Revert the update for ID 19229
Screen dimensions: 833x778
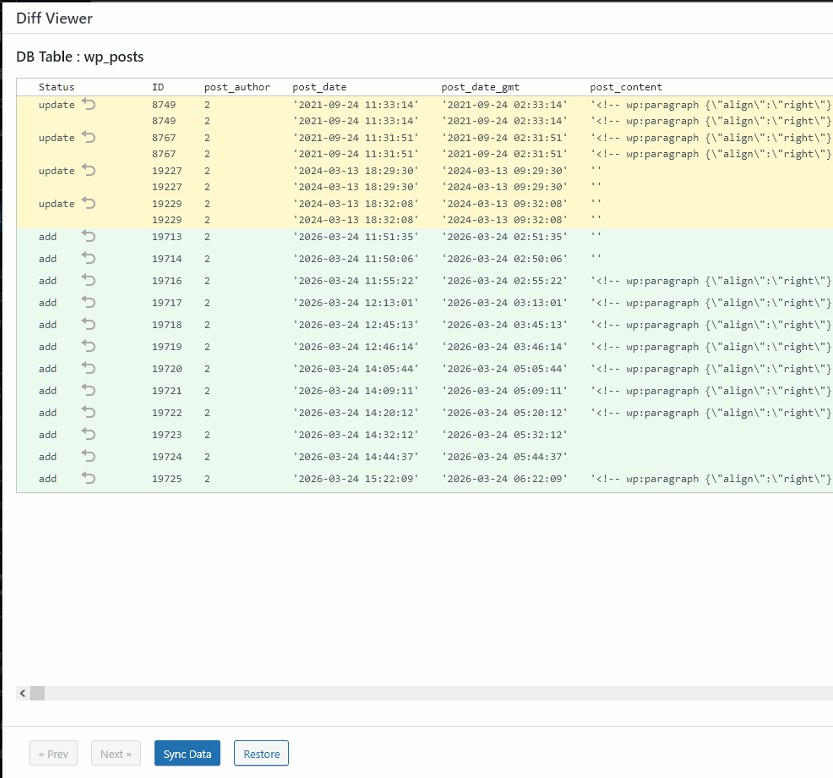(88, 203)
